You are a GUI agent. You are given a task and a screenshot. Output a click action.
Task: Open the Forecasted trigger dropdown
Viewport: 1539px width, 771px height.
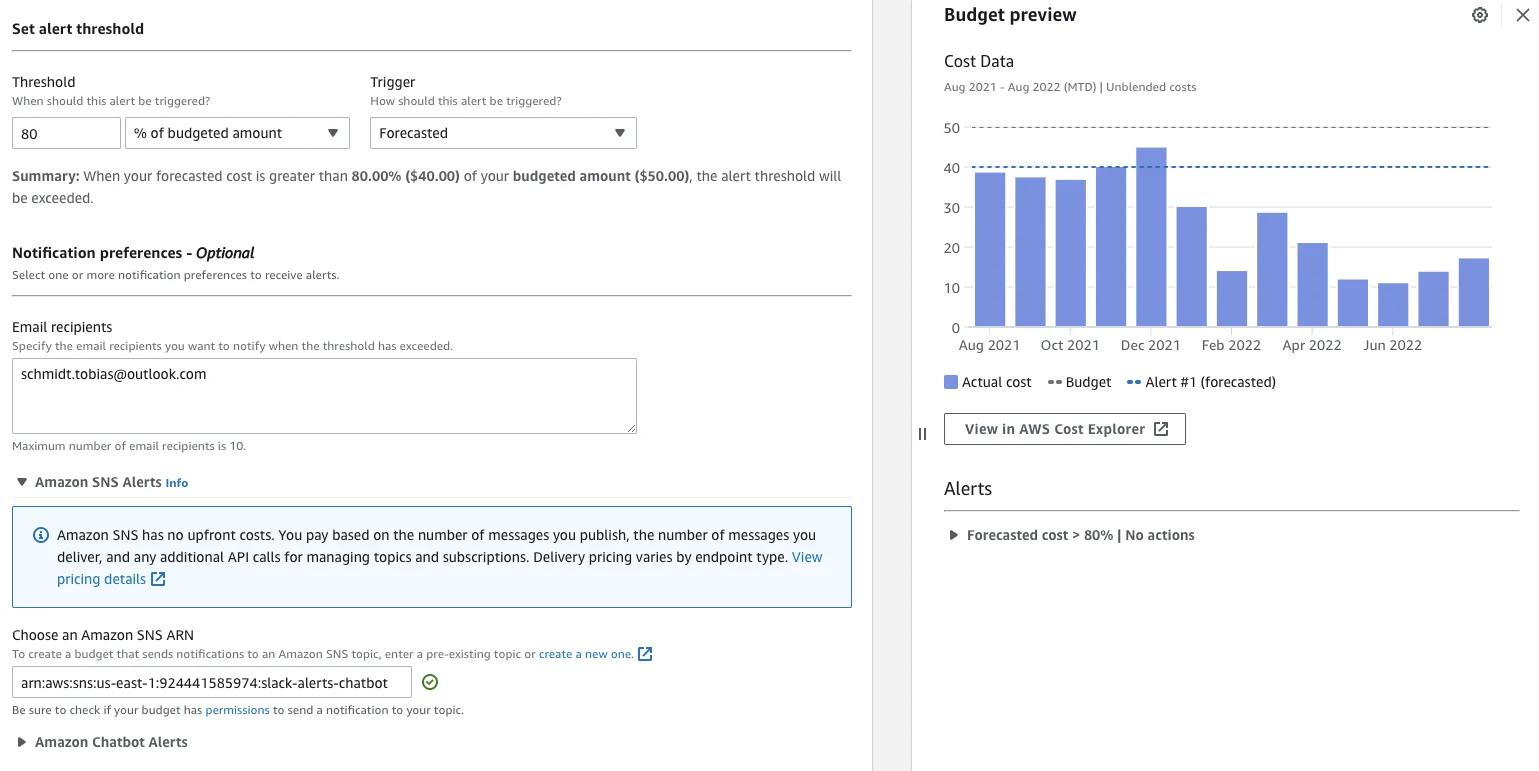click(502, 132)
